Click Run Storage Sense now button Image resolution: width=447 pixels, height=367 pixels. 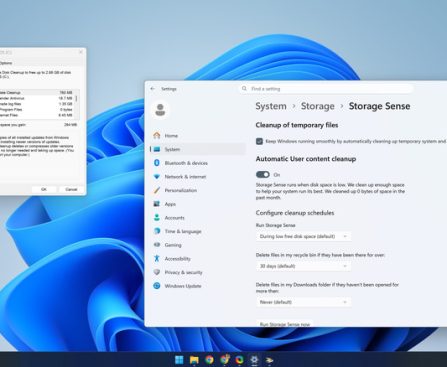click(x=285, y=324)
